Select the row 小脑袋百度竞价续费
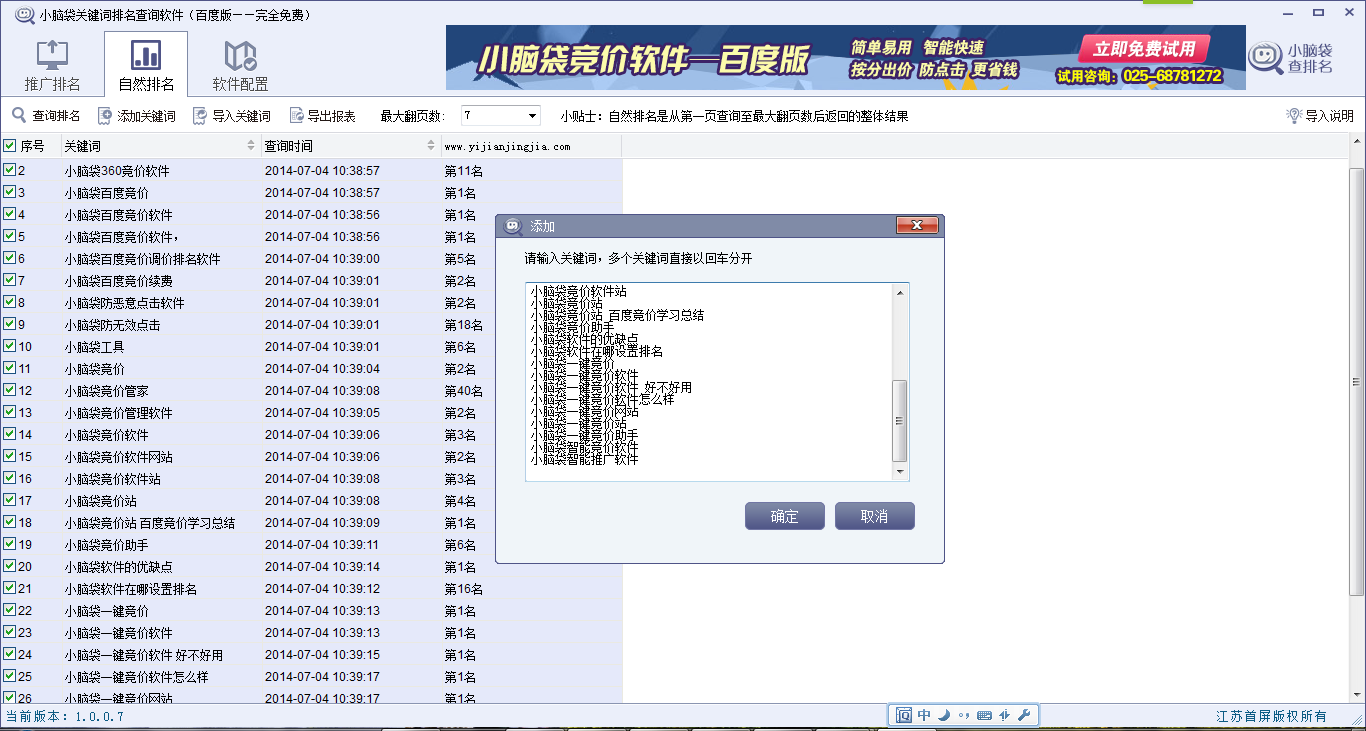 pyautogui.click(x=311, y=280)
